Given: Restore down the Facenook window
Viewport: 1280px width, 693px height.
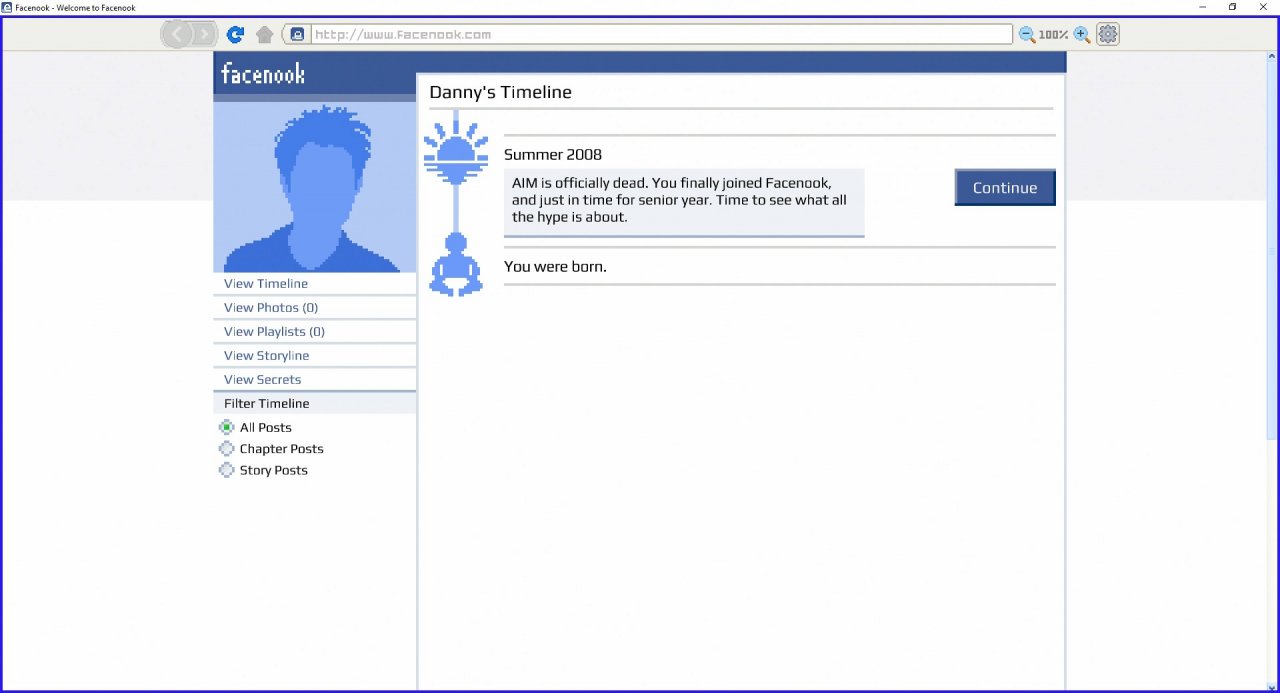Looking at the screenshot, I should coord(1233,7).
